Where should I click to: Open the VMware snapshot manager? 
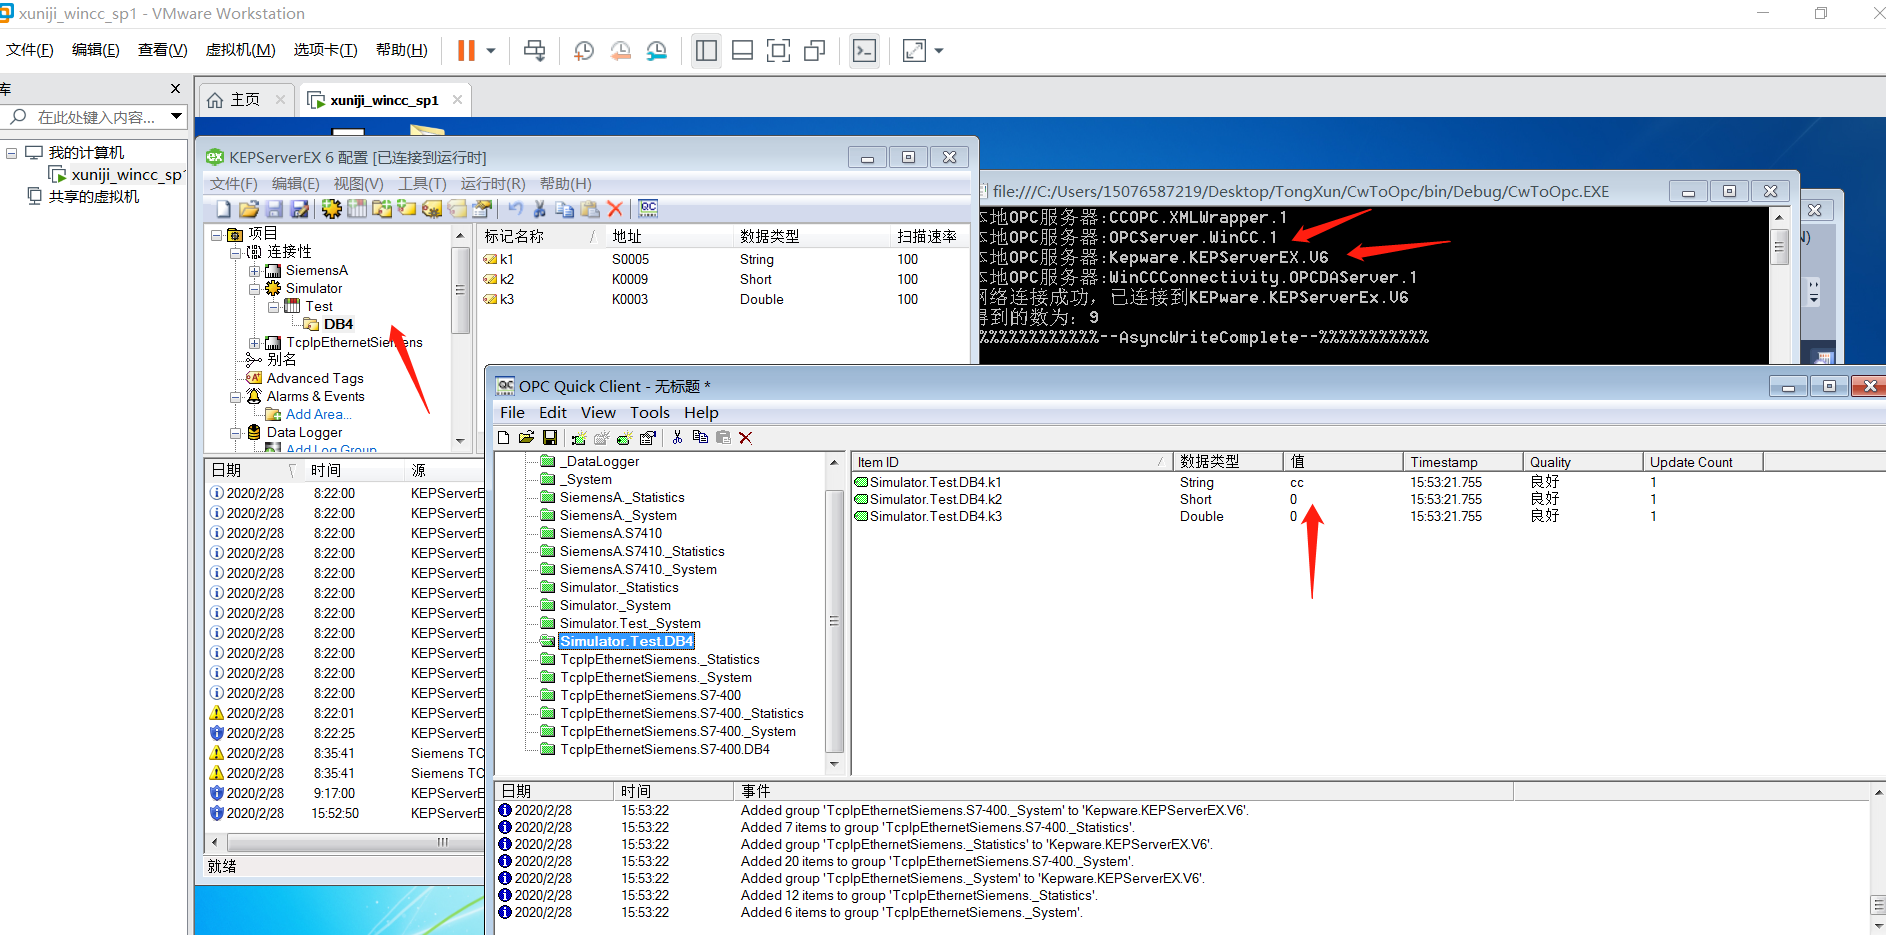pos(657,50)
